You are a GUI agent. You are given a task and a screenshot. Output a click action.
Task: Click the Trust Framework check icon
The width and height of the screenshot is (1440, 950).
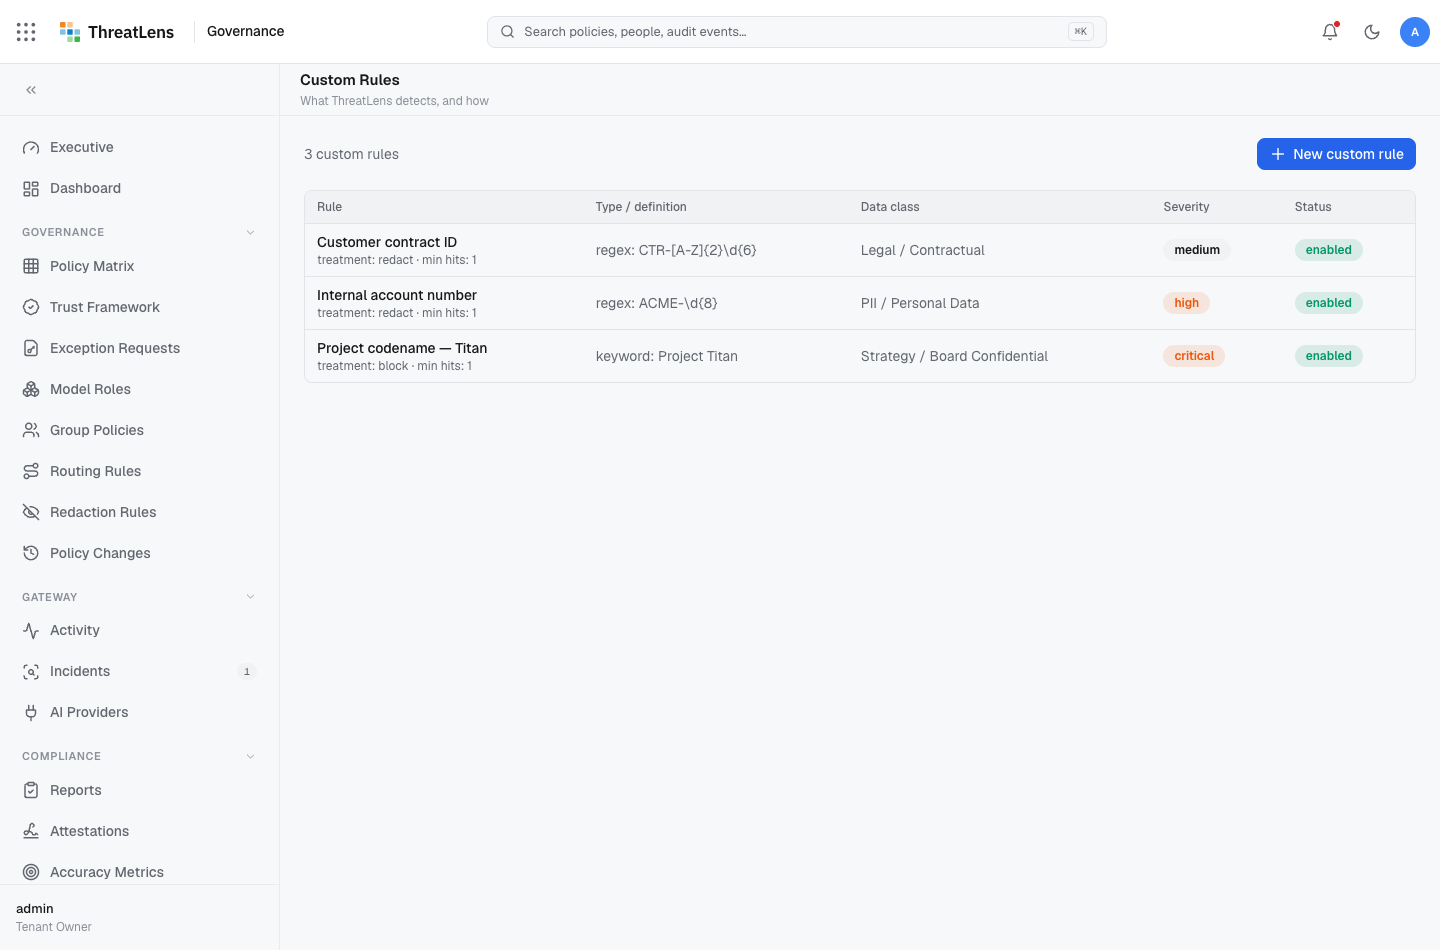point(31,308)
